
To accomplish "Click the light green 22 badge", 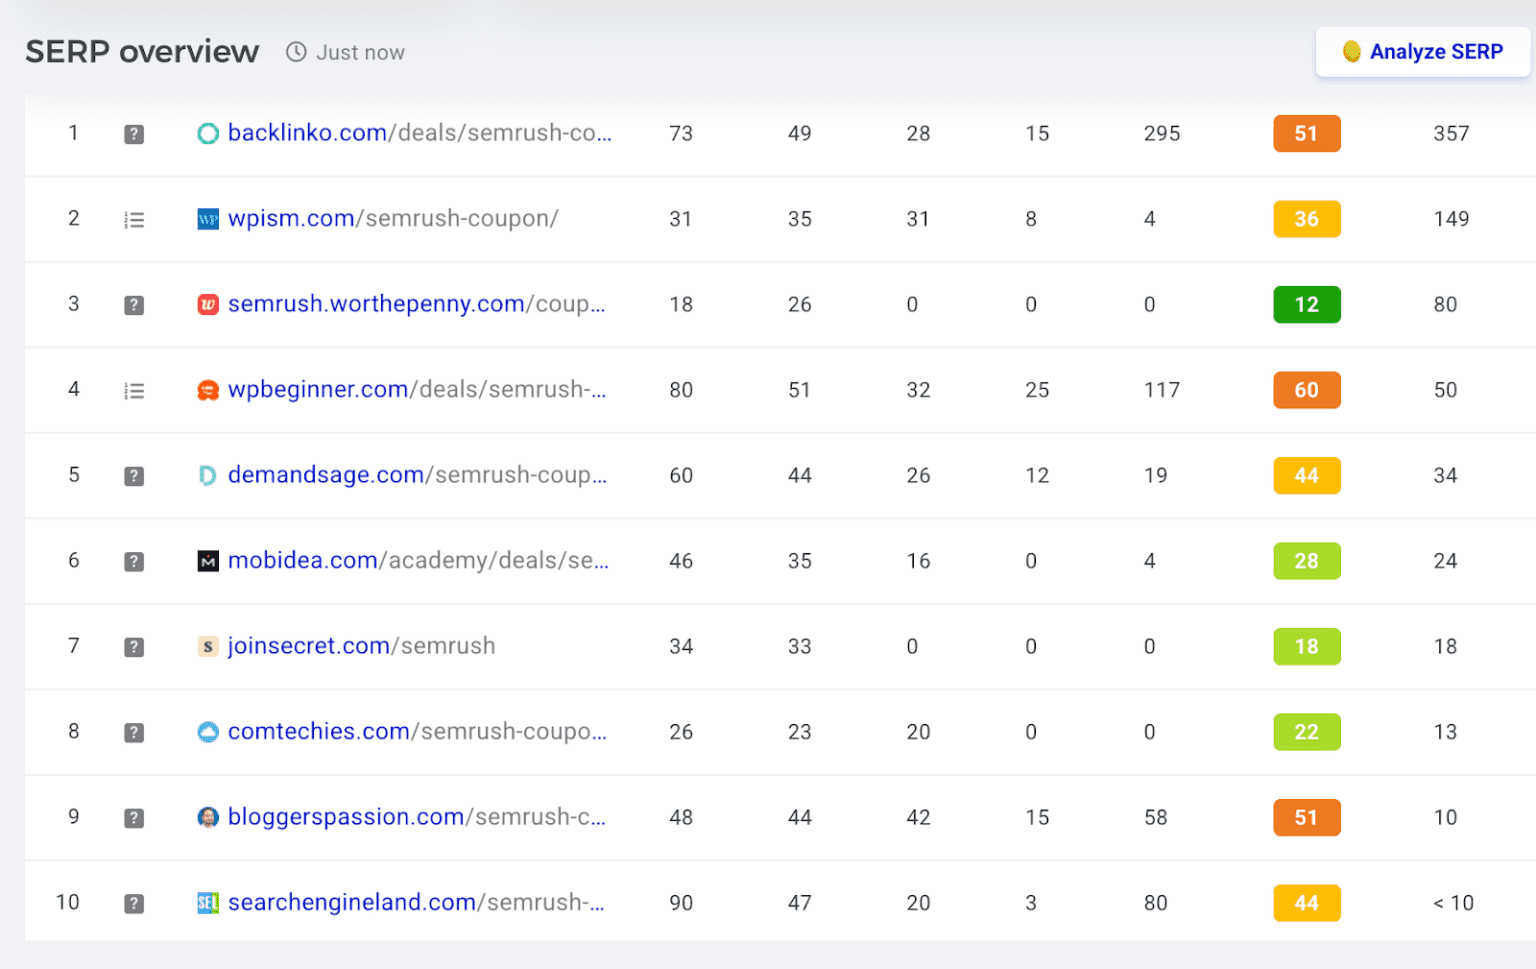I will click(1306, 732).
